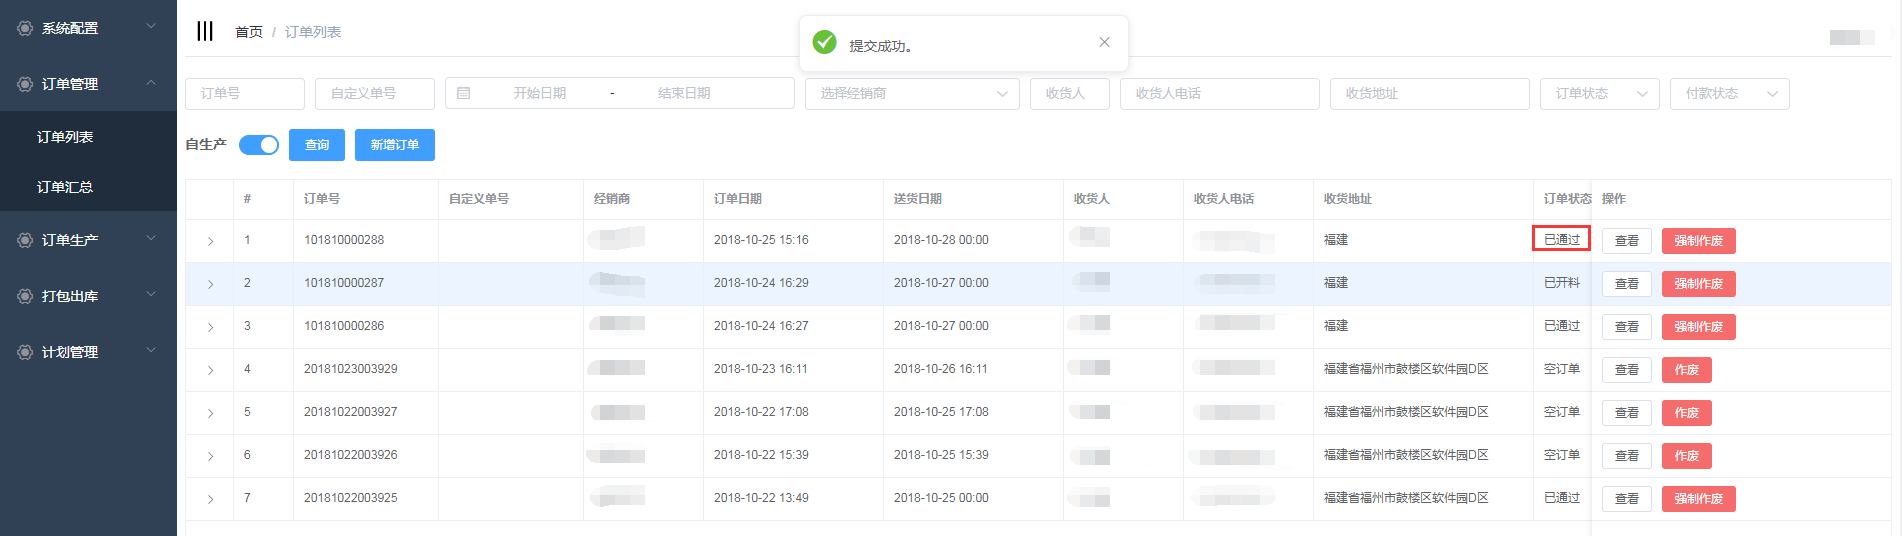Viewport: 1902px width, 536px height.
Task: Expand row for order 101810000288
Action: pyautogui.click(x=210, y=241)
